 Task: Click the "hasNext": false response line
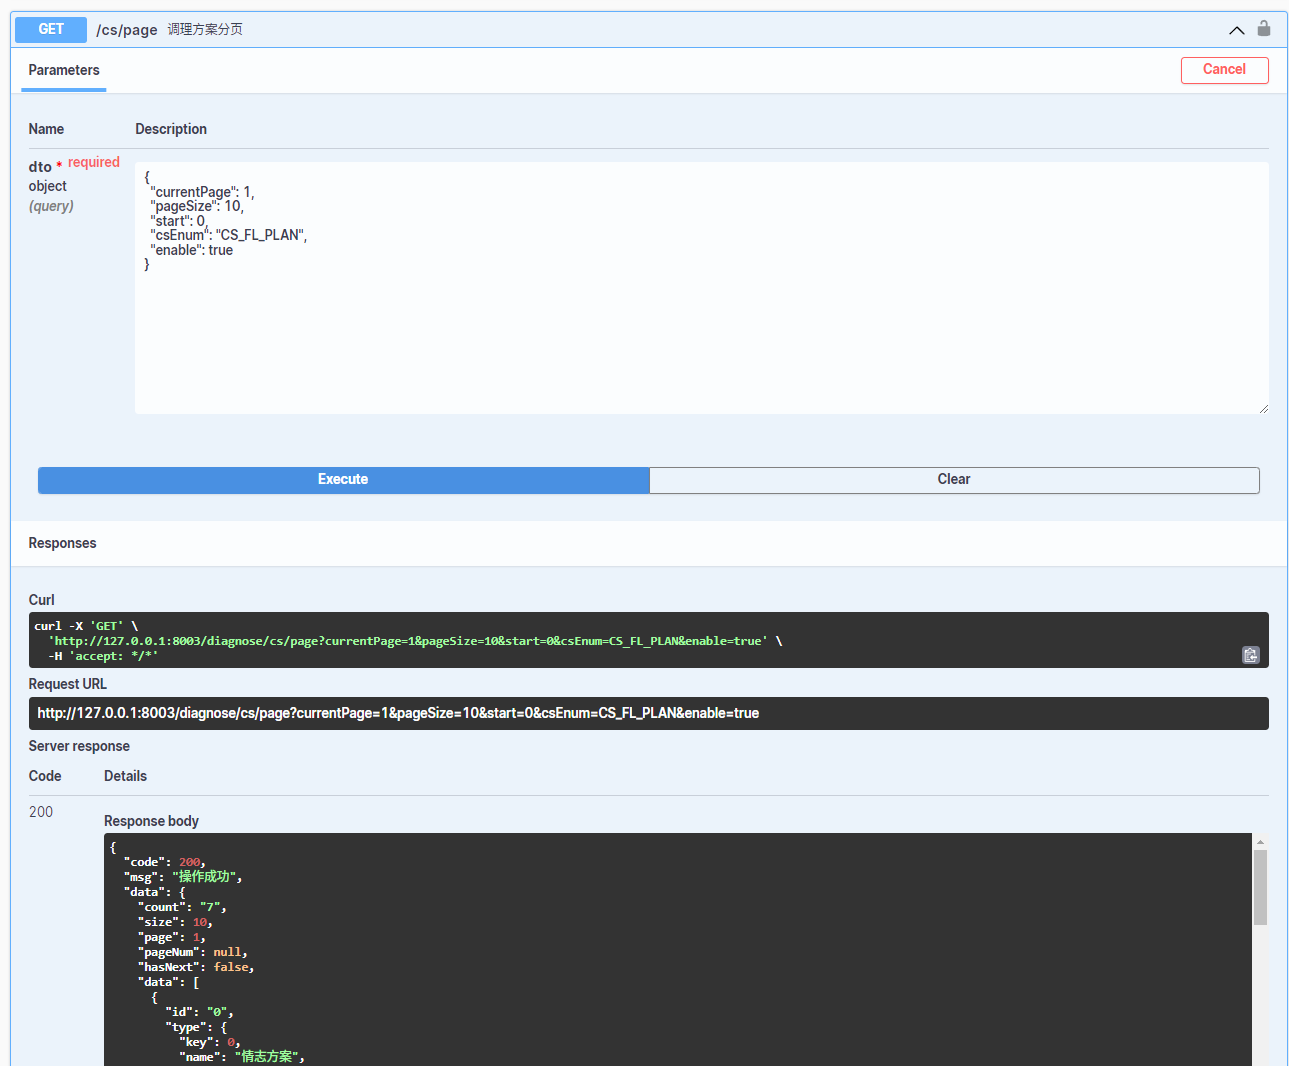196,967
